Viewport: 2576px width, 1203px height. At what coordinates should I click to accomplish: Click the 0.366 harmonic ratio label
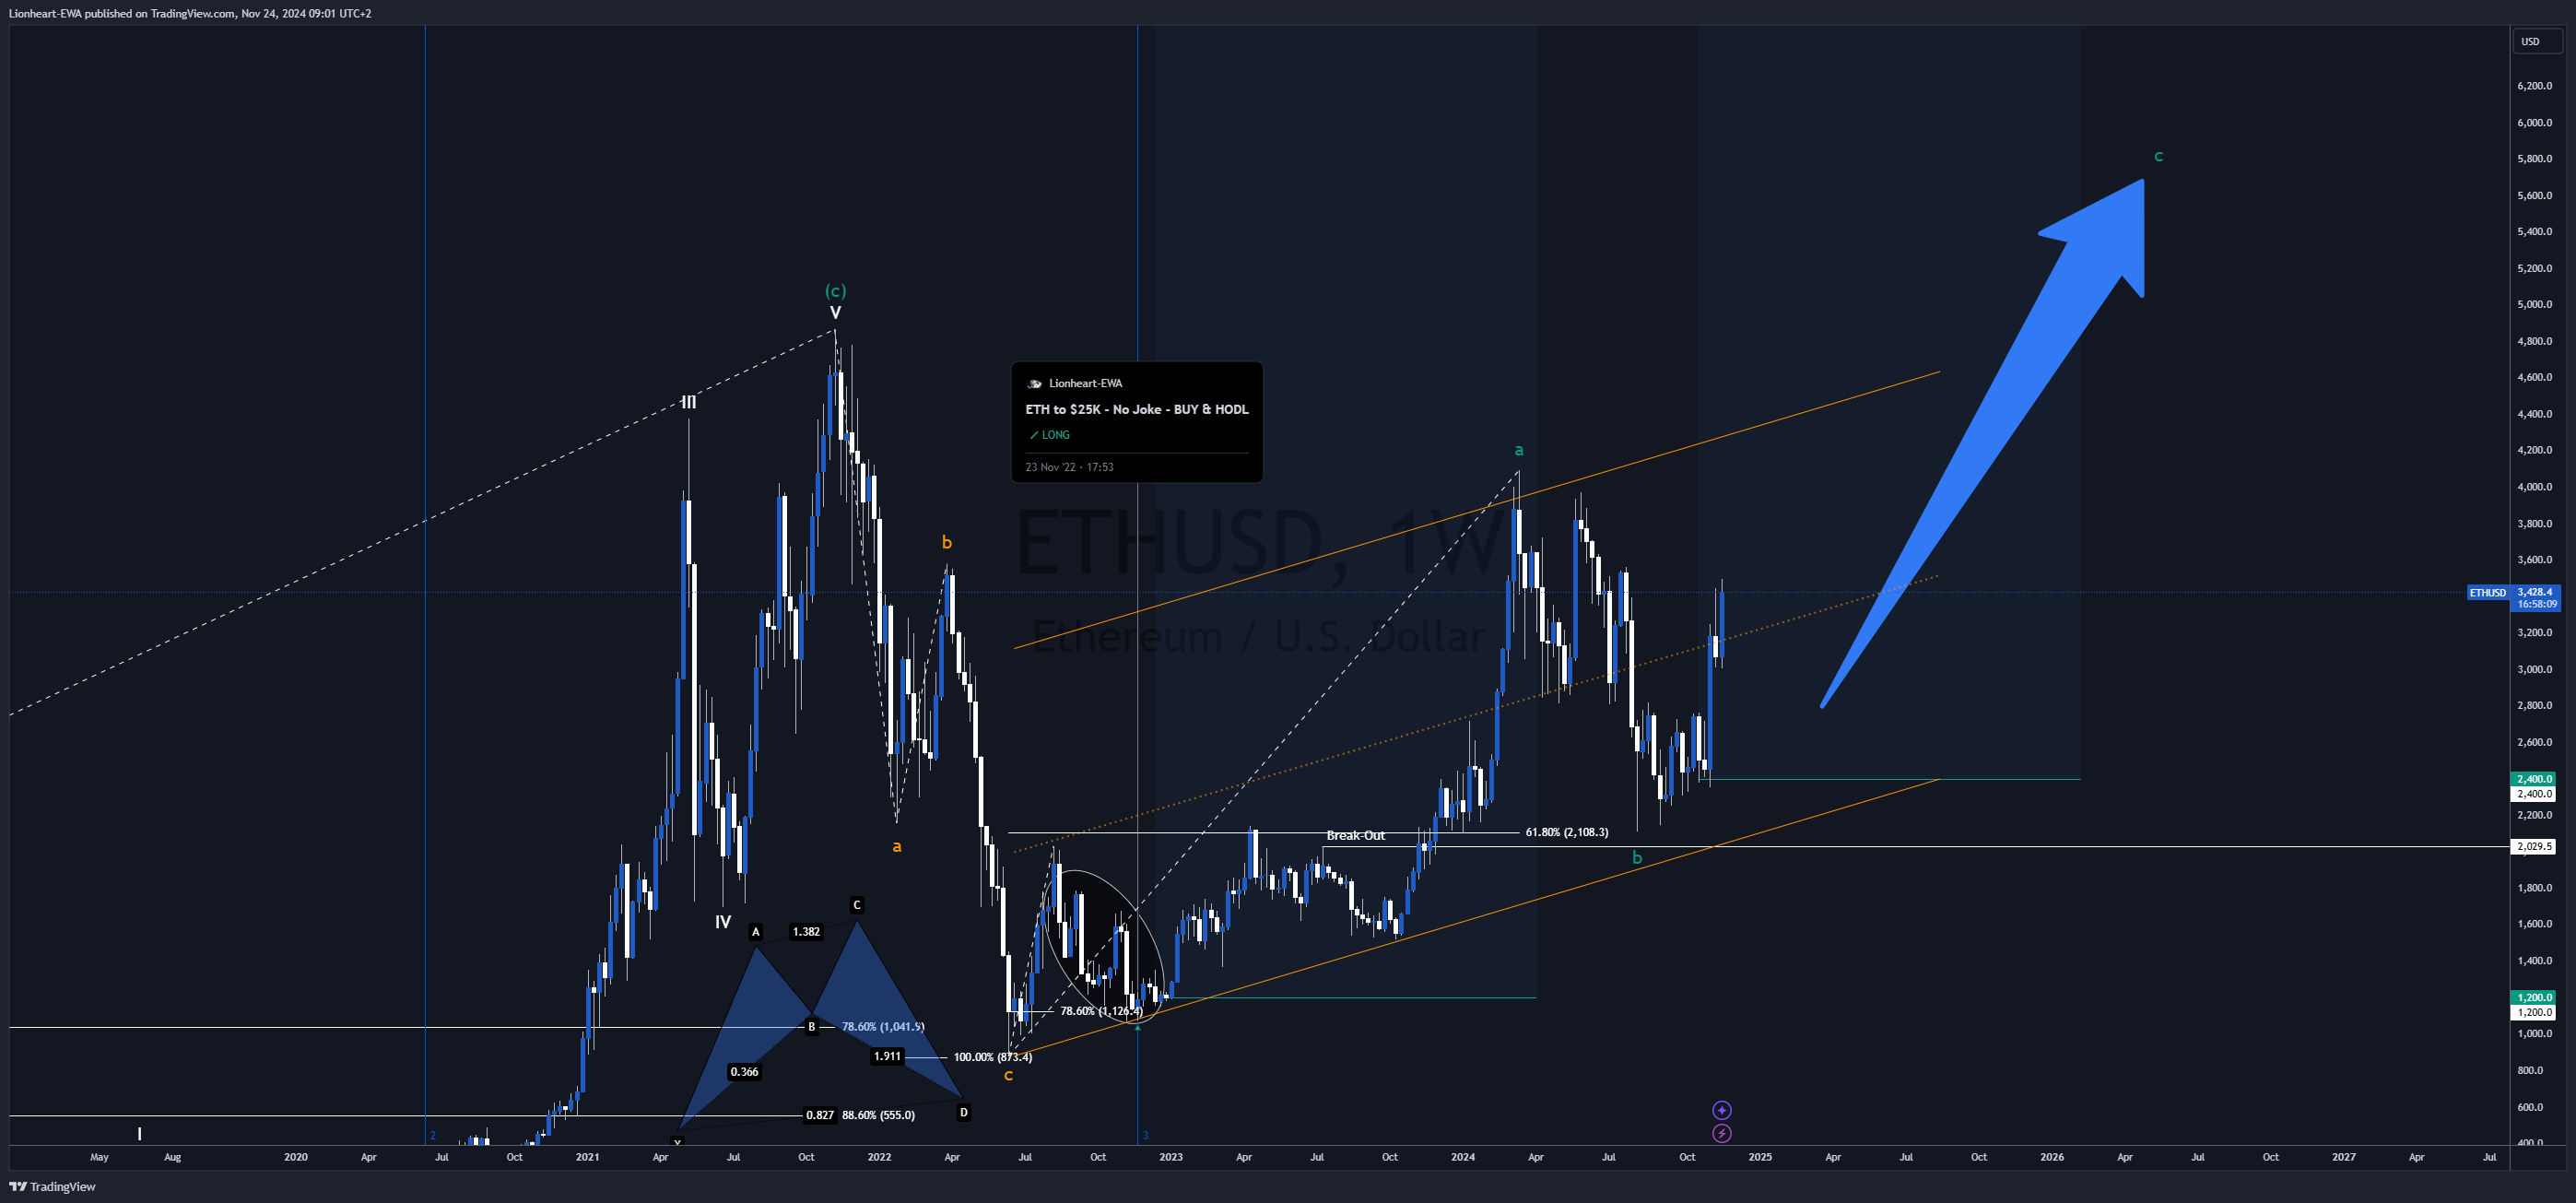coord(744,1072)
